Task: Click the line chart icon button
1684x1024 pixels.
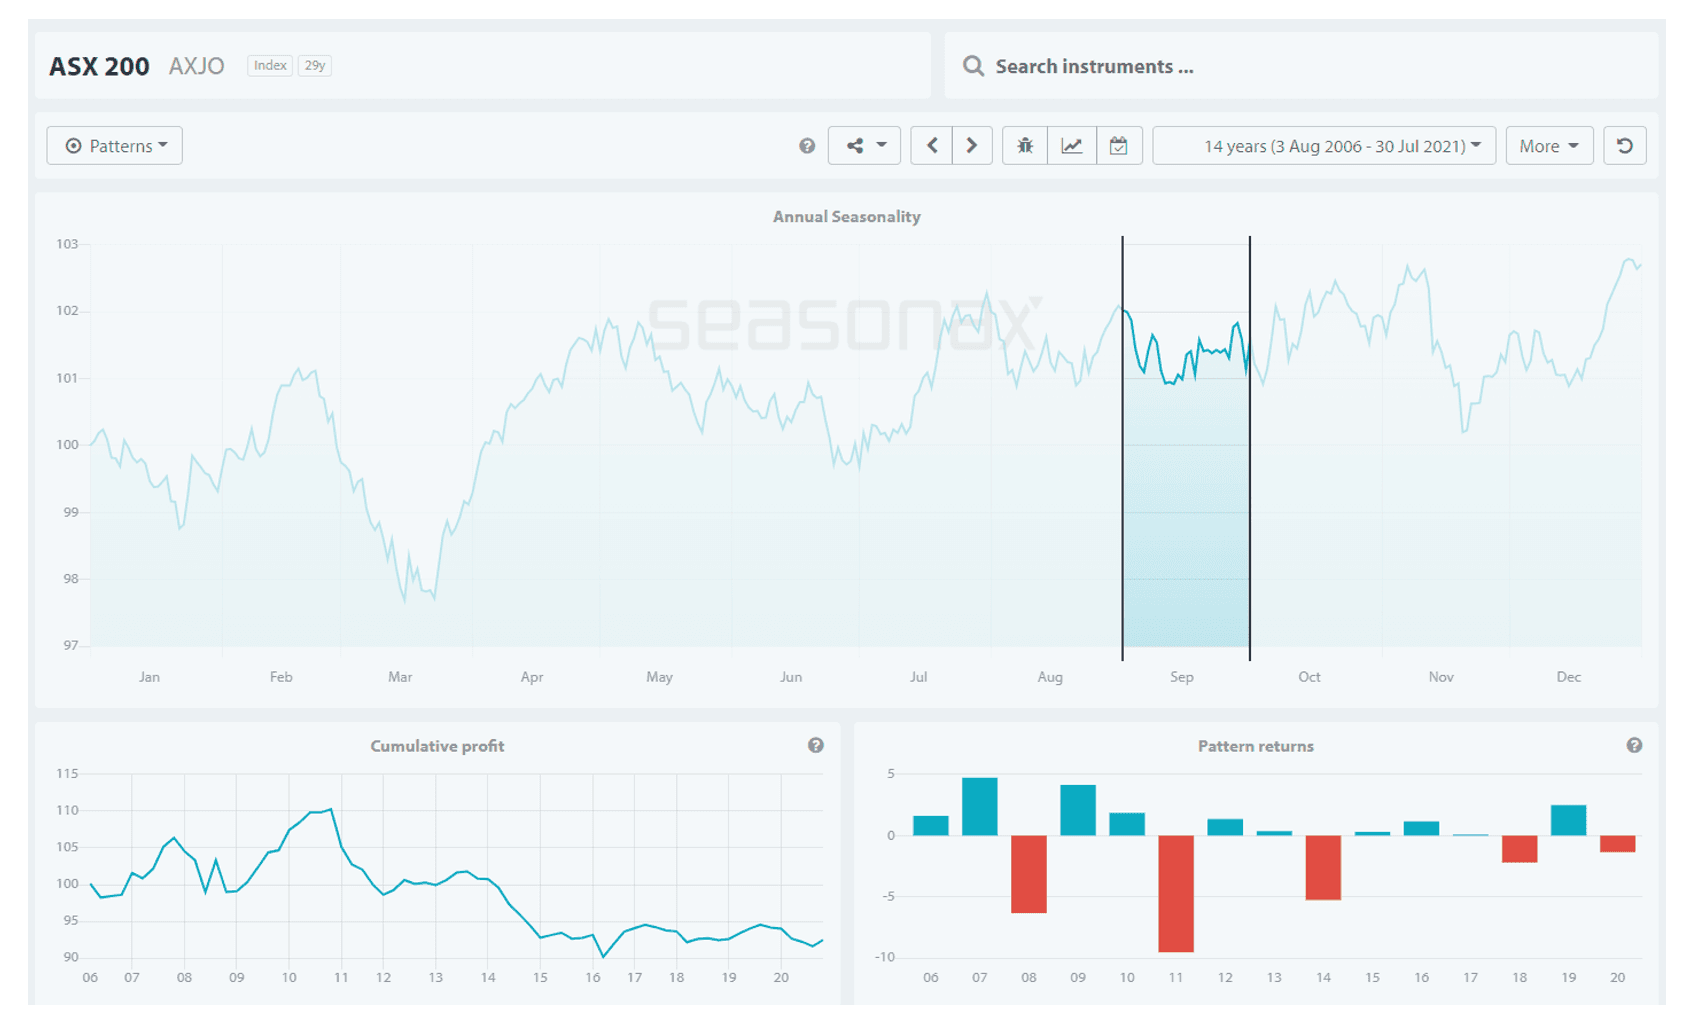Action: [x=1072, y=146]
